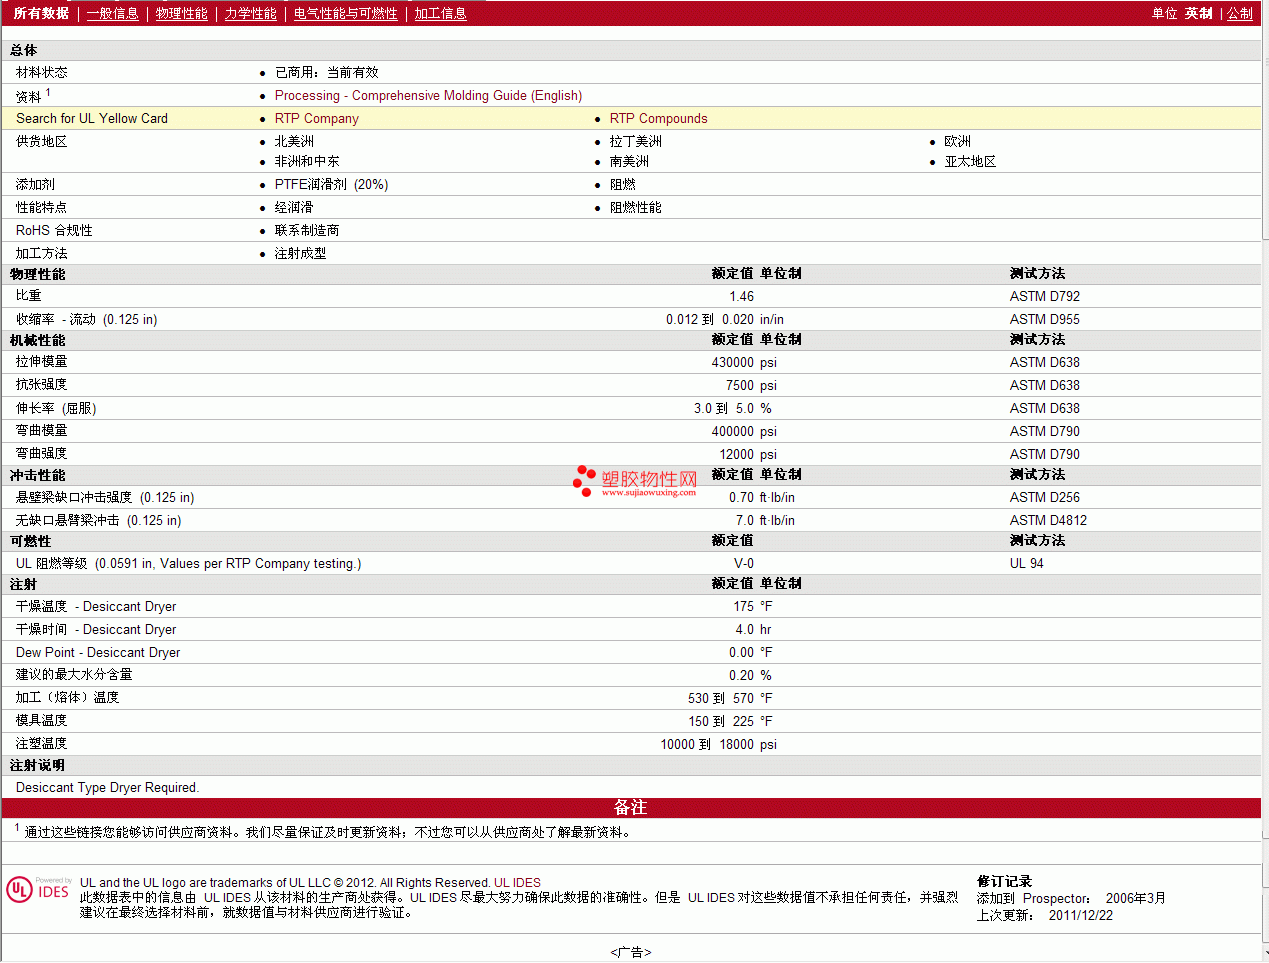The width and height of the screenshot is (1269, 963).
Task: Click 注射成型 processing method text
Action: [x=300, y=253]
